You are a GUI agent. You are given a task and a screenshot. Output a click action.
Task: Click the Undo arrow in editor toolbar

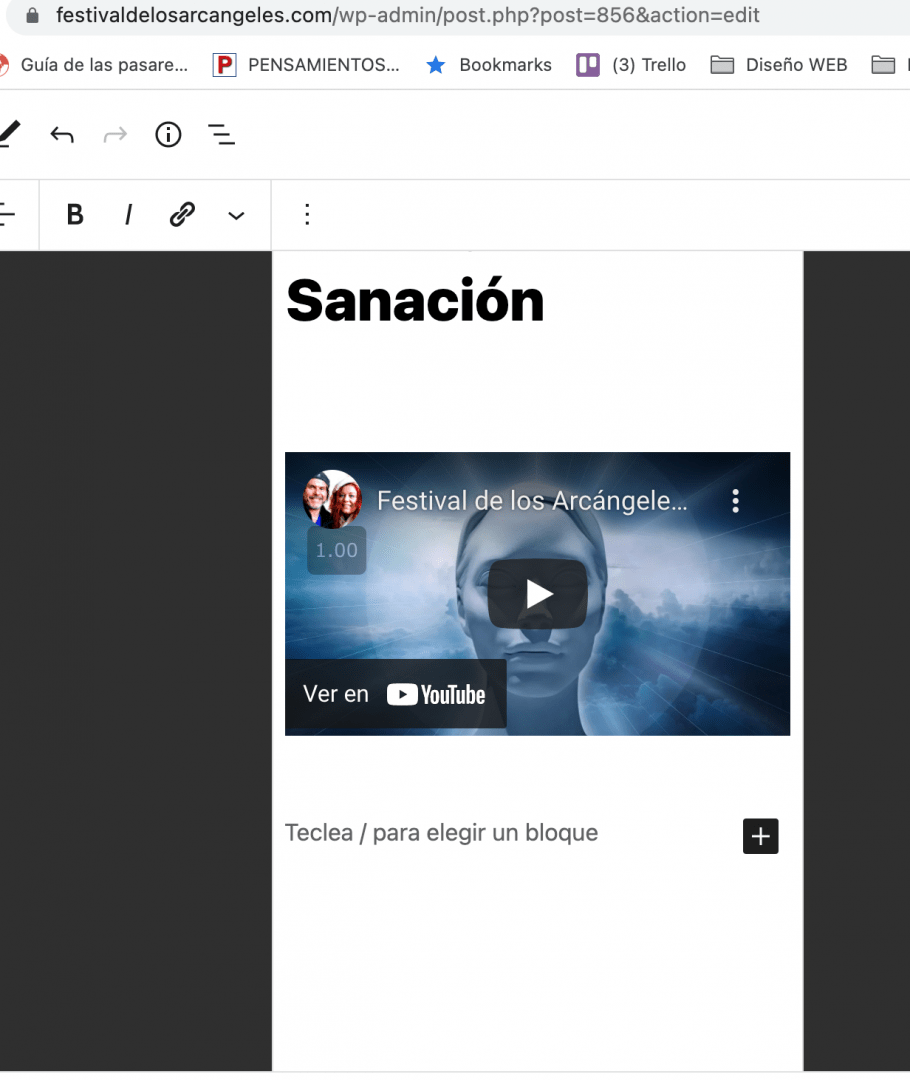(x=62, y=134)
